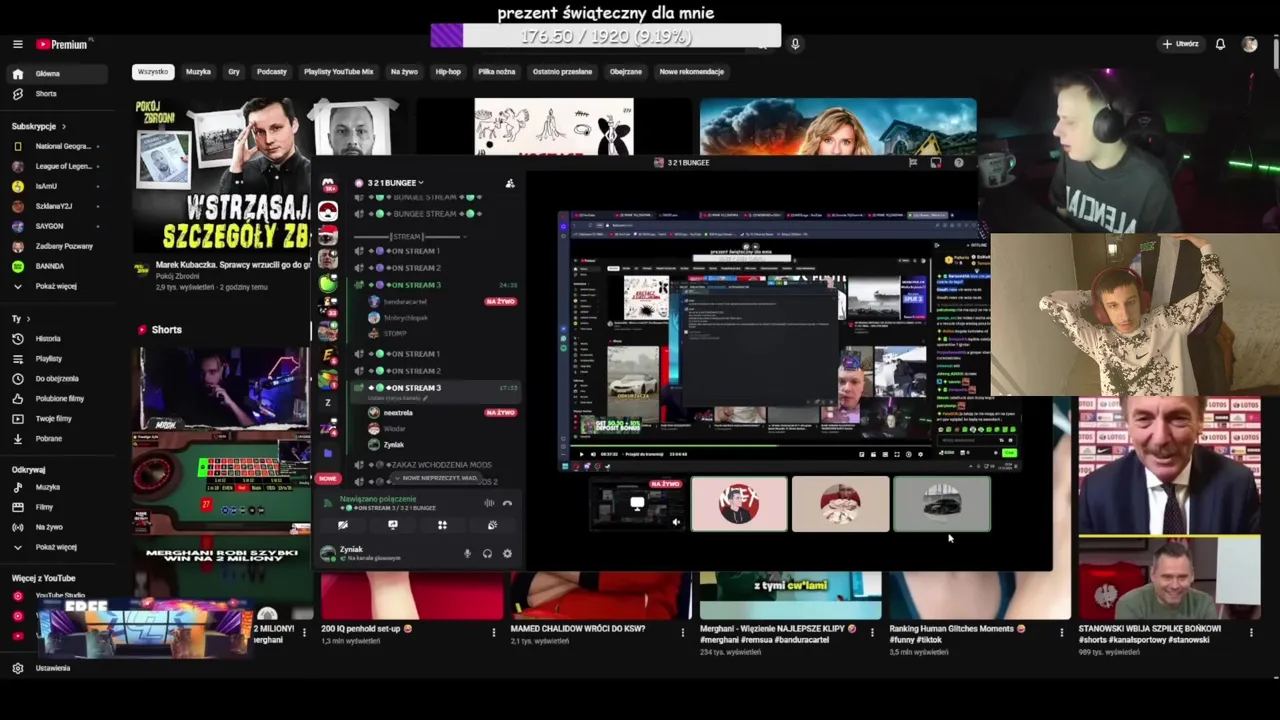Image resolution: width=1280 pixels, height=720 pixels.
Task: Click the voice search microphone icon
Action: pos(795,44)
